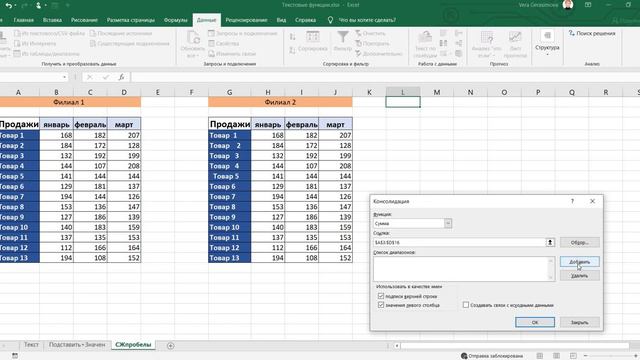
Task: Click the Удалить button
Action: pyautogui.click(x=580, y=276)
